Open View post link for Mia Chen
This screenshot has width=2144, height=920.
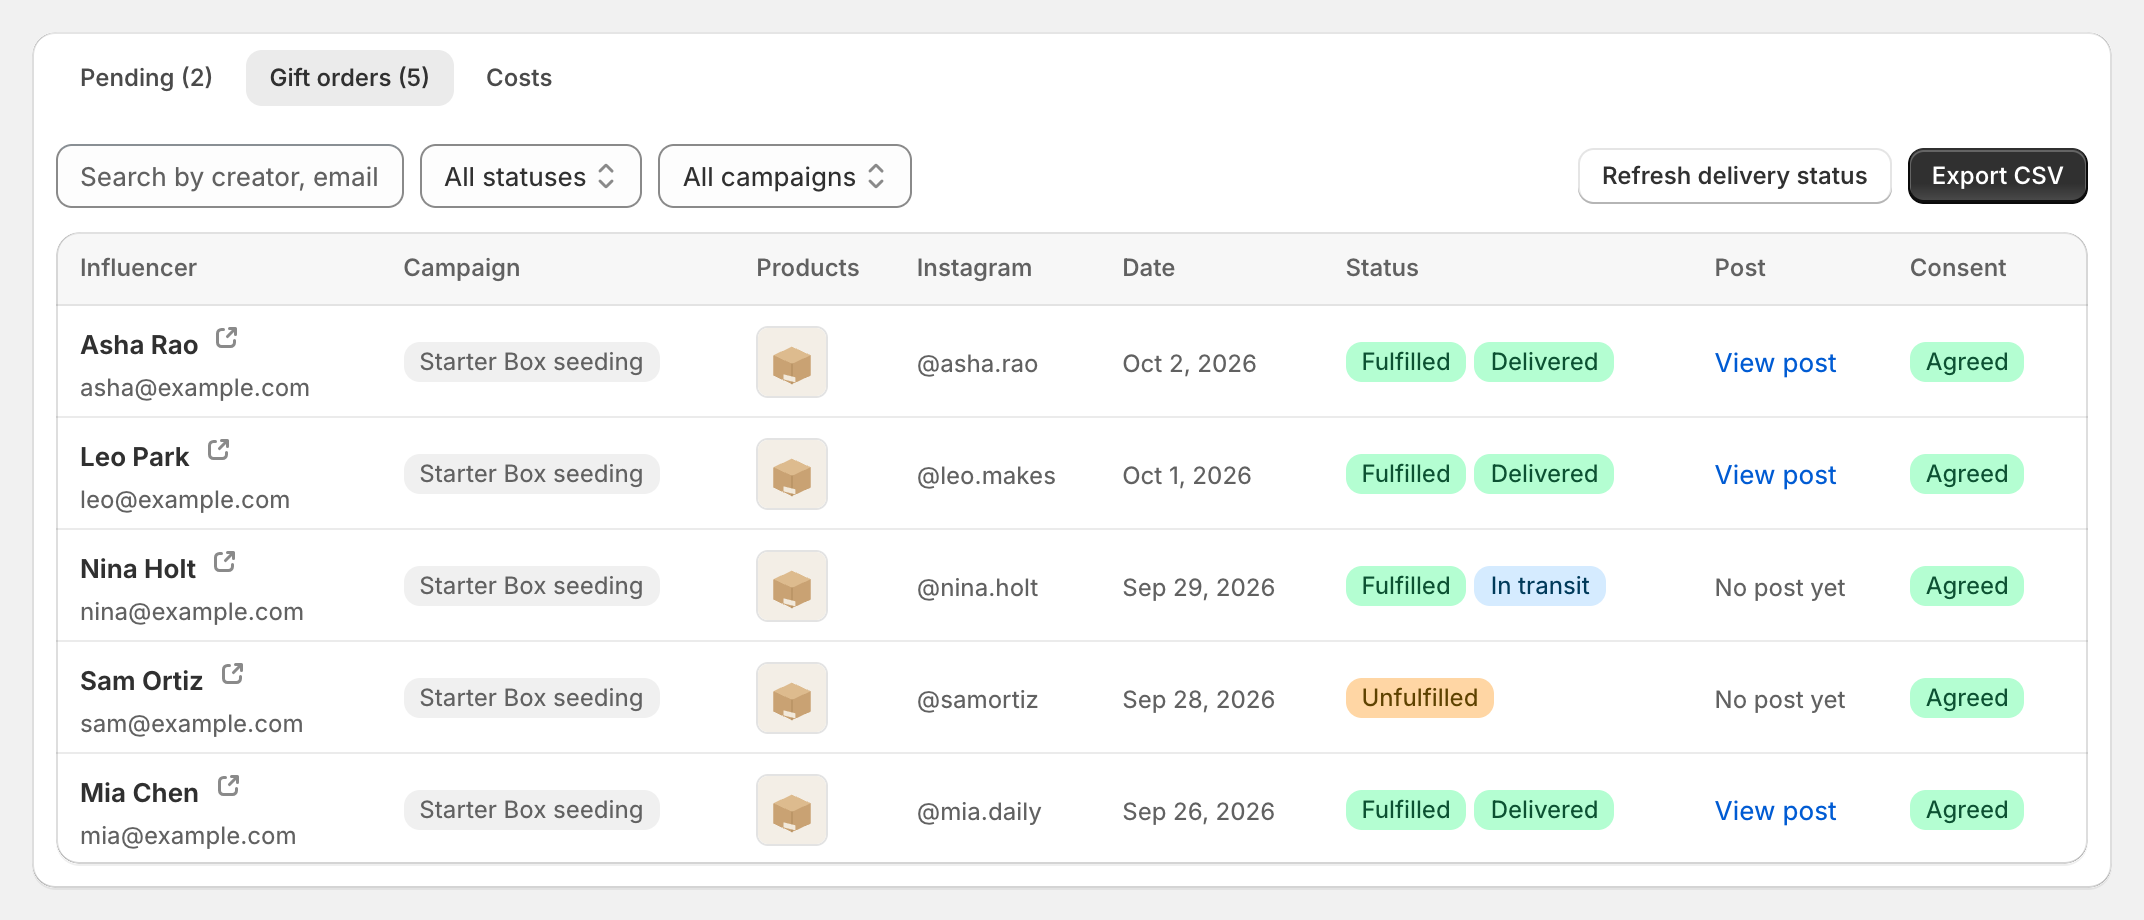(x=1776, y=811)
